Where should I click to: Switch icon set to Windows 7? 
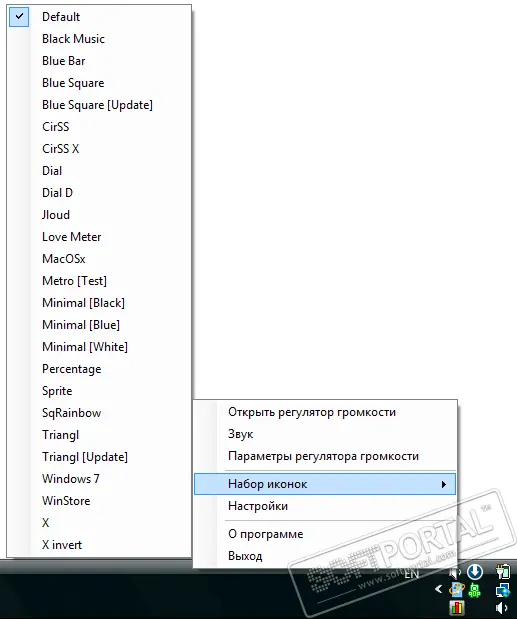[x=99, y=479]
